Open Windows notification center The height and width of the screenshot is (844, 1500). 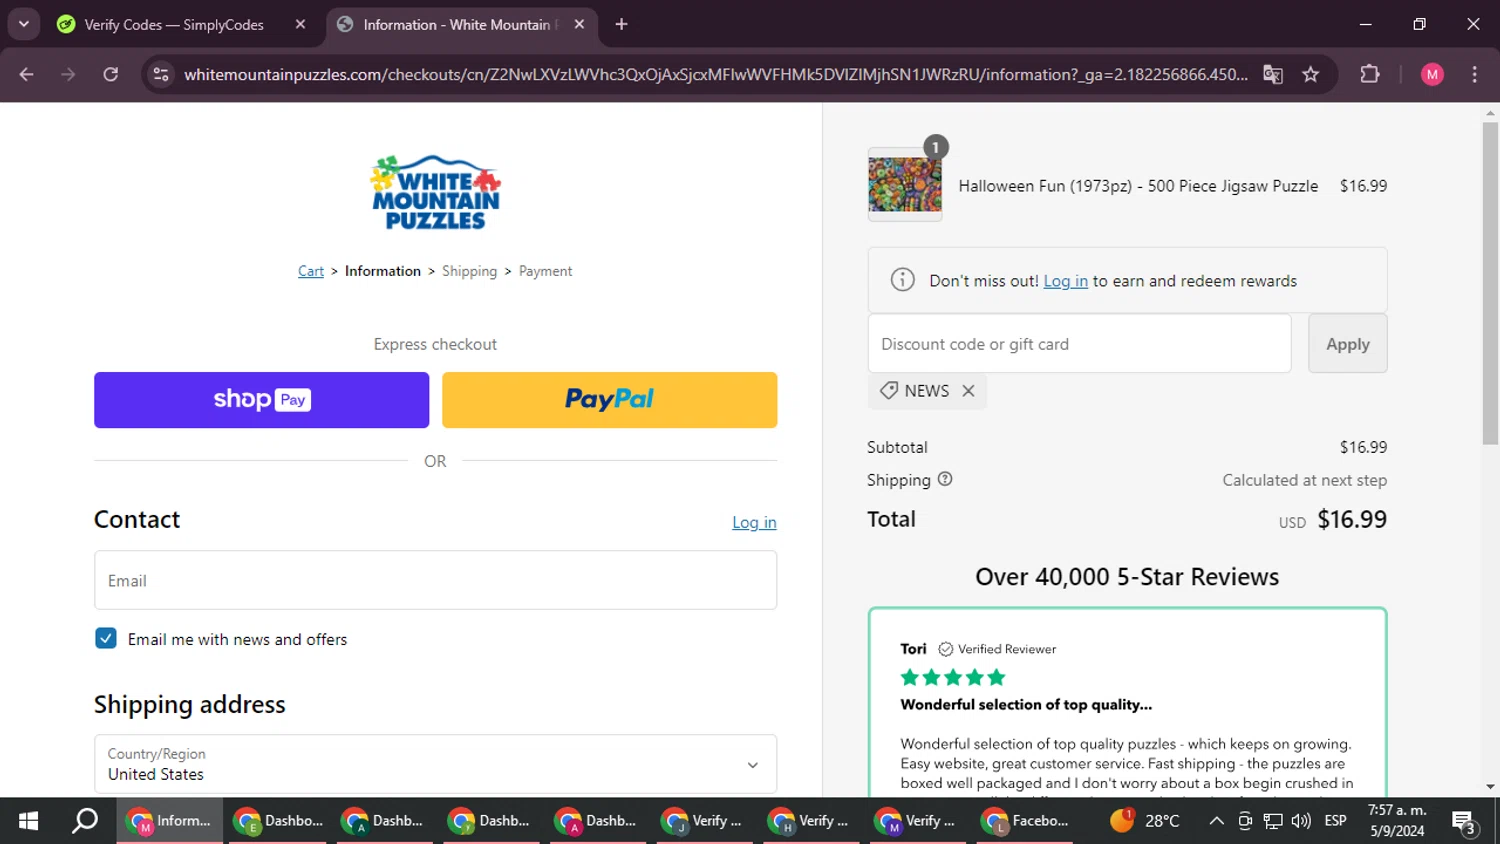[1465, 822]
